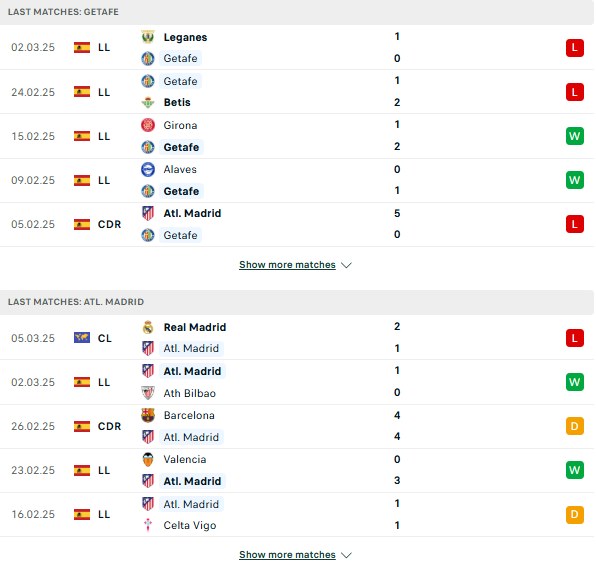The height and width of the screenshot is (571, 596).
Task: Open the Valencia vs Atl. Madrid match
Action: (x=296, y=470)
